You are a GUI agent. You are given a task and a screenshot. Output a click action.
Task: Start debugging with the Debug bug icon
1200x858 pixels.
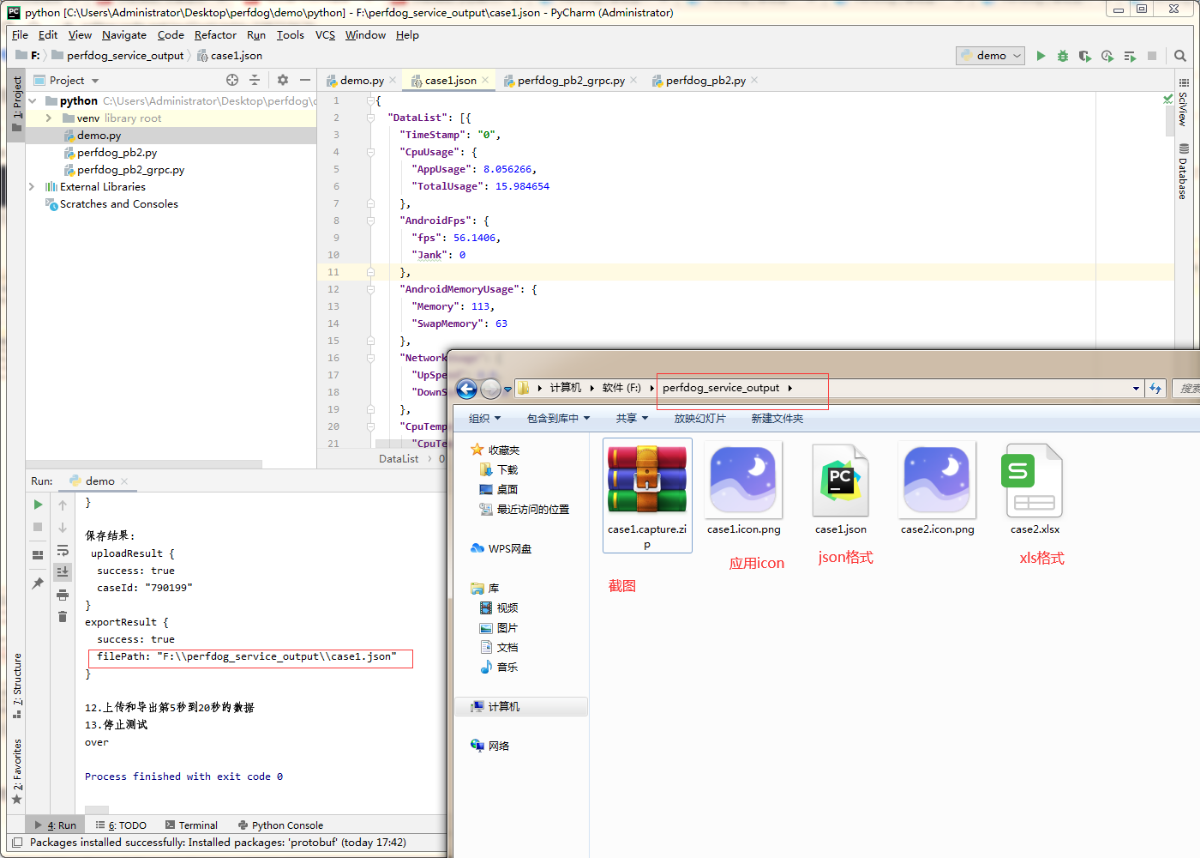1063,56
